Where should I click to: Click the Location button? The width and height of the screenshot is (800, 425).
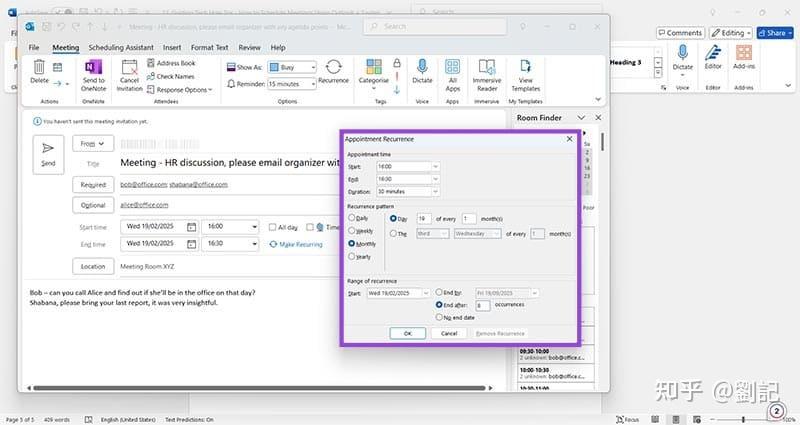pos(93,266)
